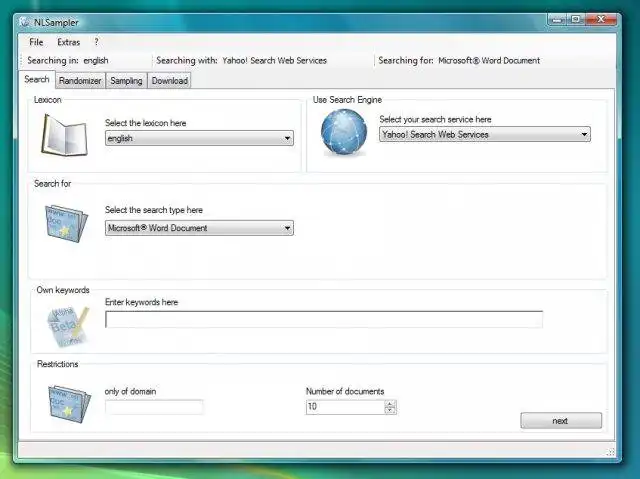
Task: Expand the lexicon dropdown showing english
Action: click(x=199, y=138)
